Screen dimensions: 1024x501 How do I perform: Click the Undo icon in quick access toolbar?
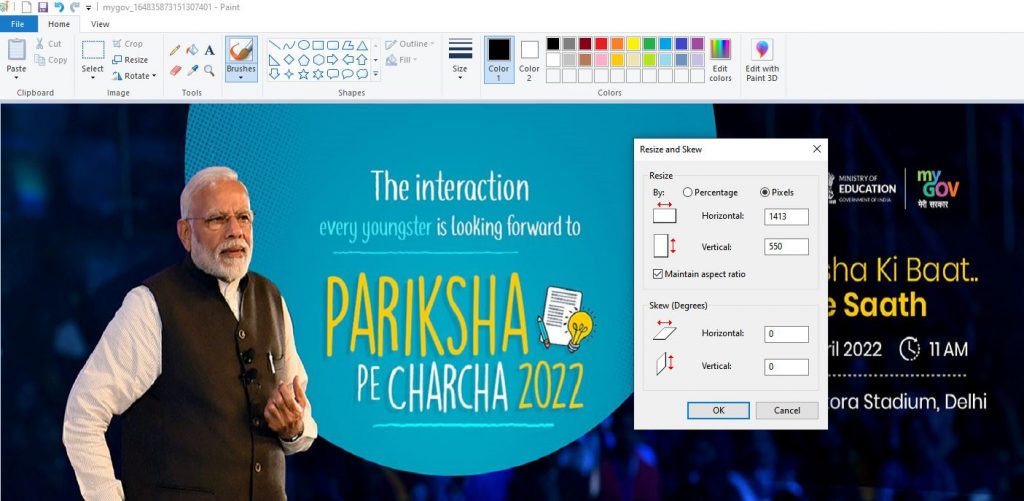coord(59,7)
